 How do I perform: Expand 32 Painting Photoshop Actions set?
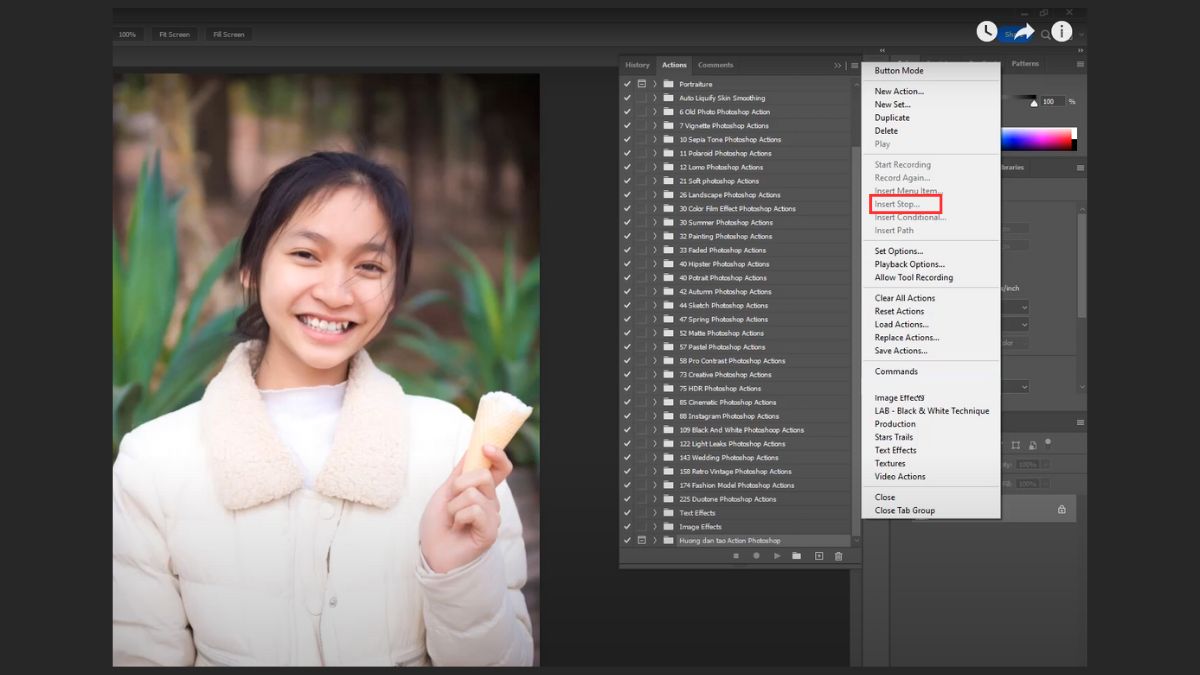655,236
